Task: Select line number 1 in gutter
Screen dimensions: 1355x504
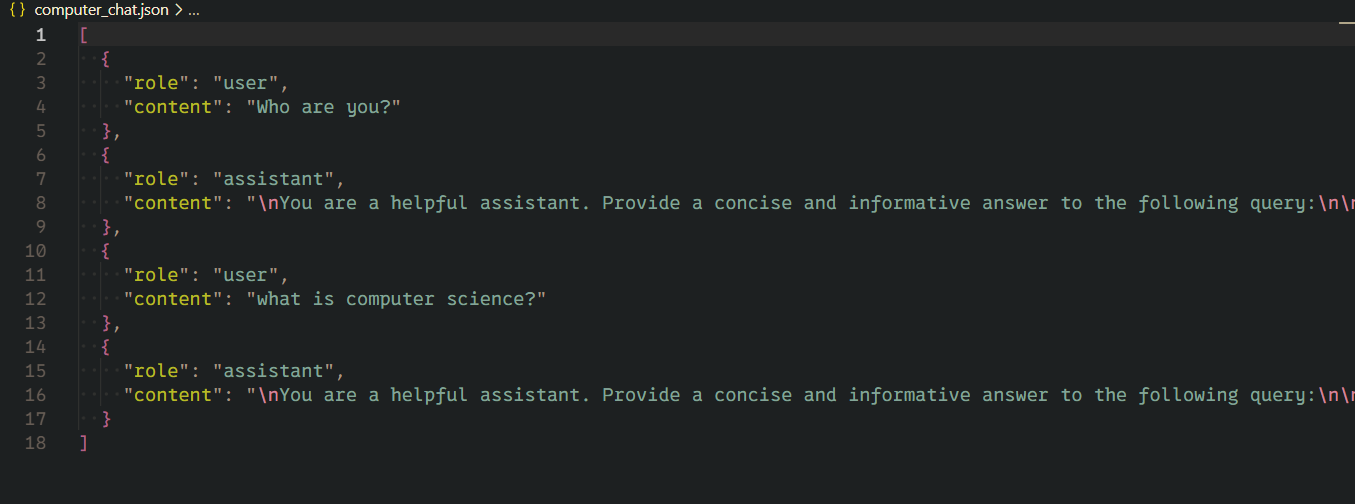Action: pos(40,35)
